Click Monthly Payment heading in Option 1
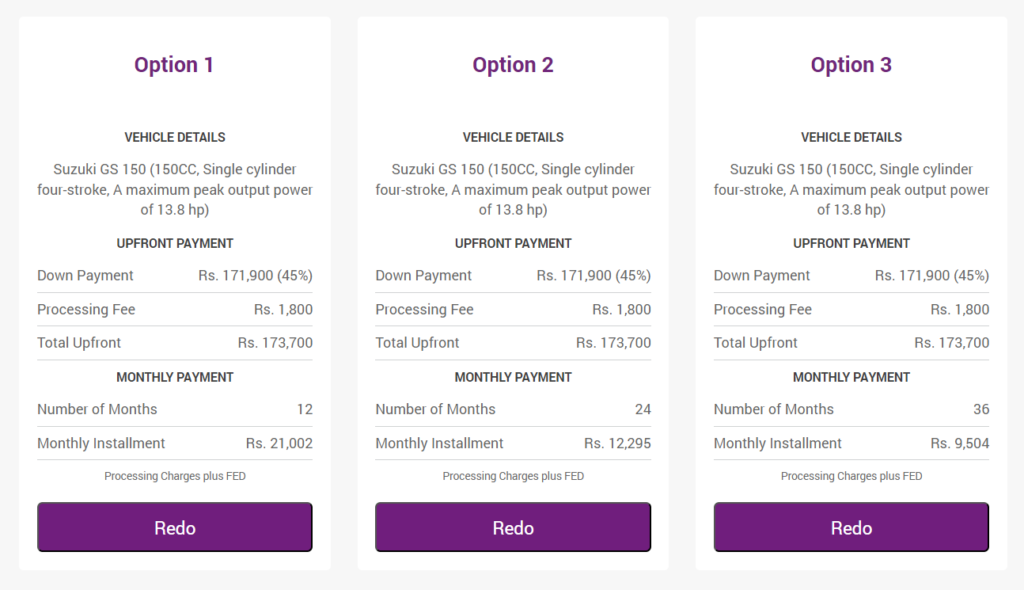Viewport: 1024px width, 590px height. (x=174, y=377)
